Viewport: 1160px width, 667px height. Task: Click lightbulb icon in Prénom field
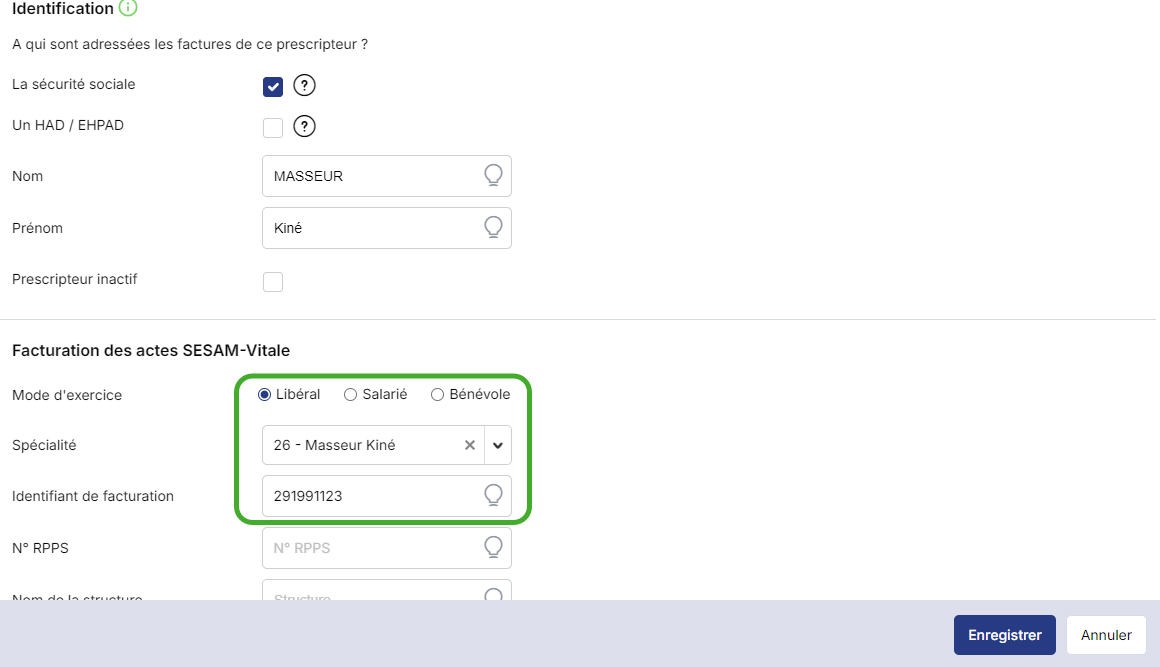493,228
